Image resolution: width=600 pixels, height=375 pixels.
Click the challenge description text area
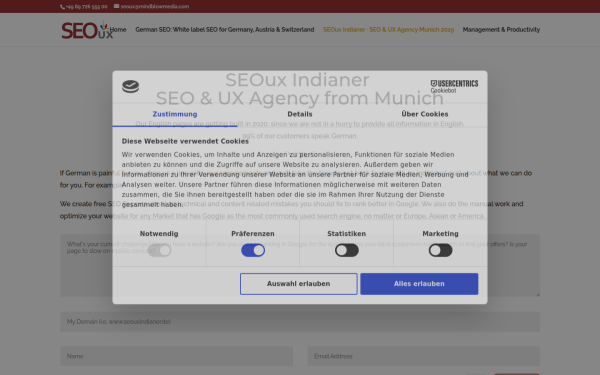[x=300, y=266]
